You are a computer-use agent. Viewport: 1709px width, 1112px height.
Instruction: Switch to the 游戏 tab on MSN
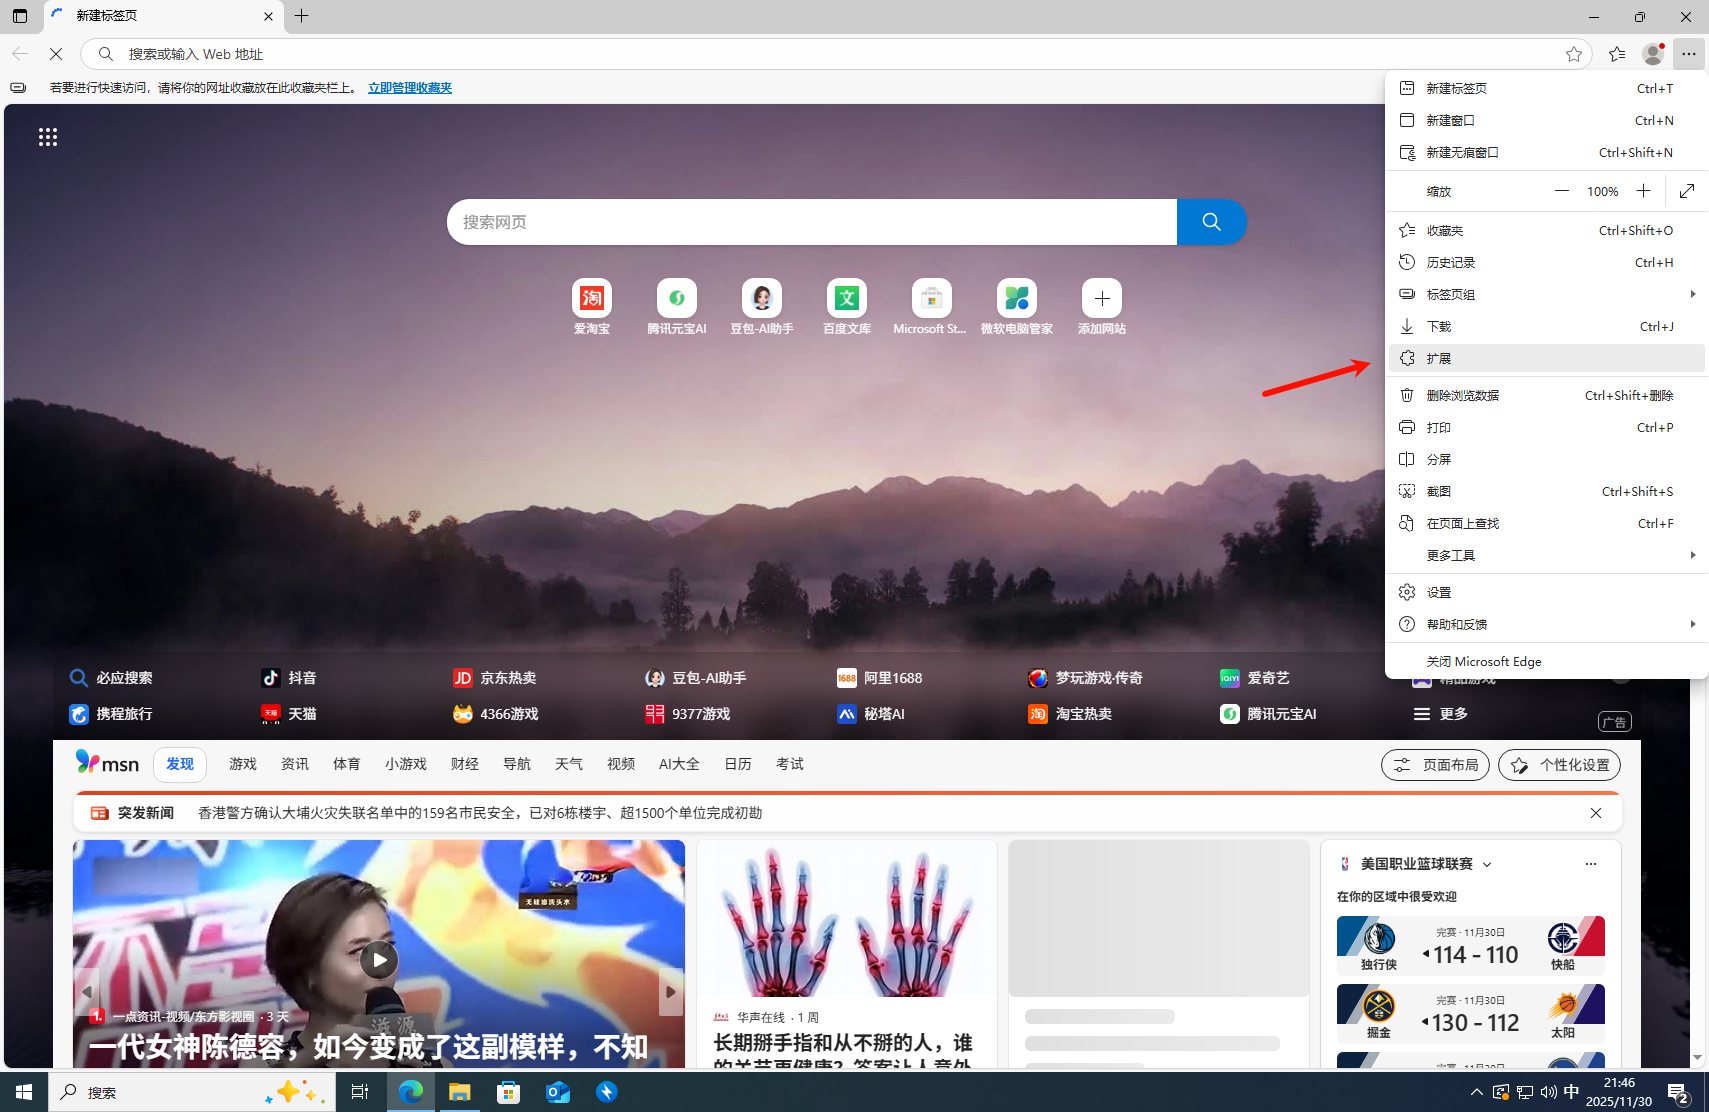pos(243,764)
